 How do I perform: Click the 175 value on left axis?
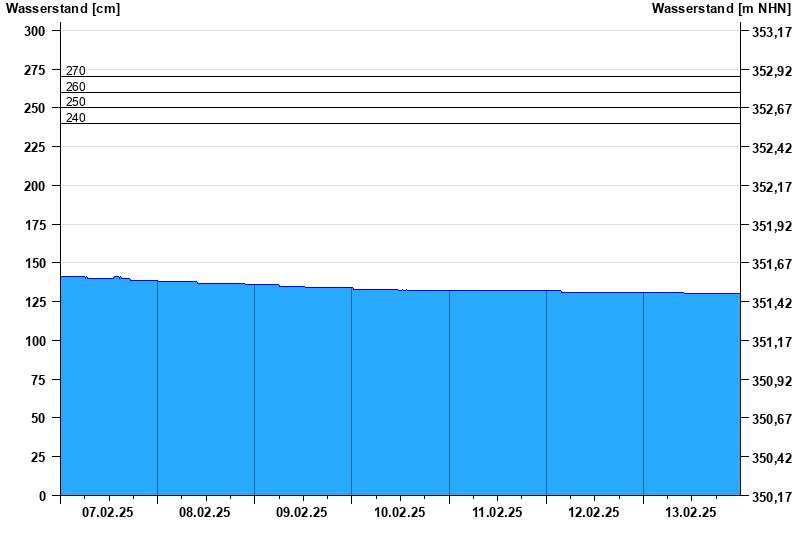(x=35, y=225)
